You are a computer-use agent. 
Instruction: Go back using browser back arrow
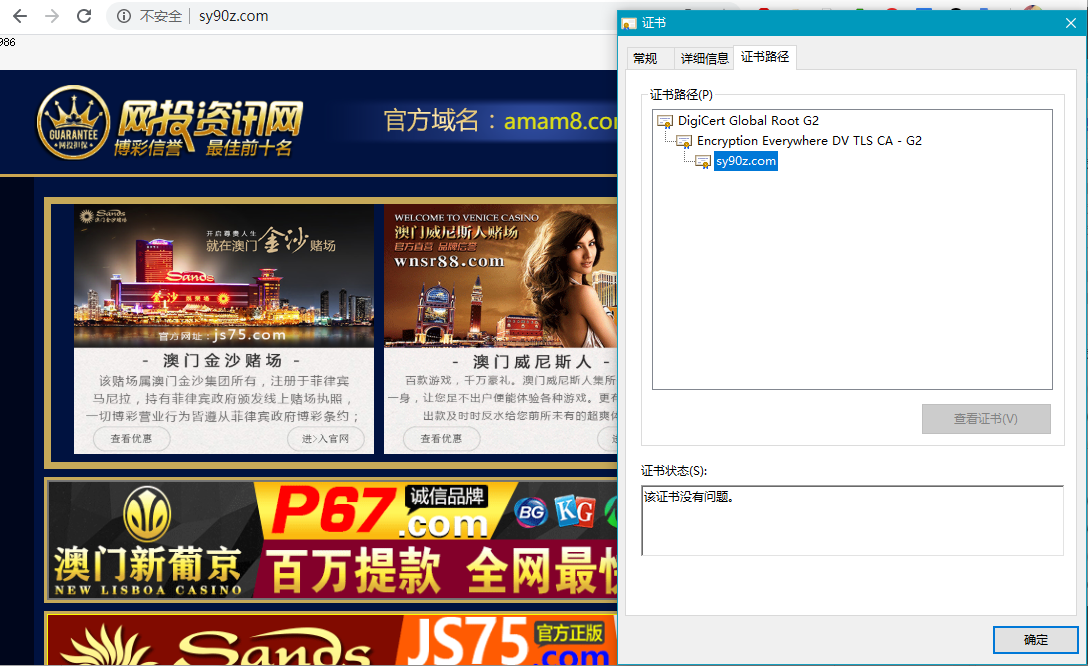[x=20, y=16]
